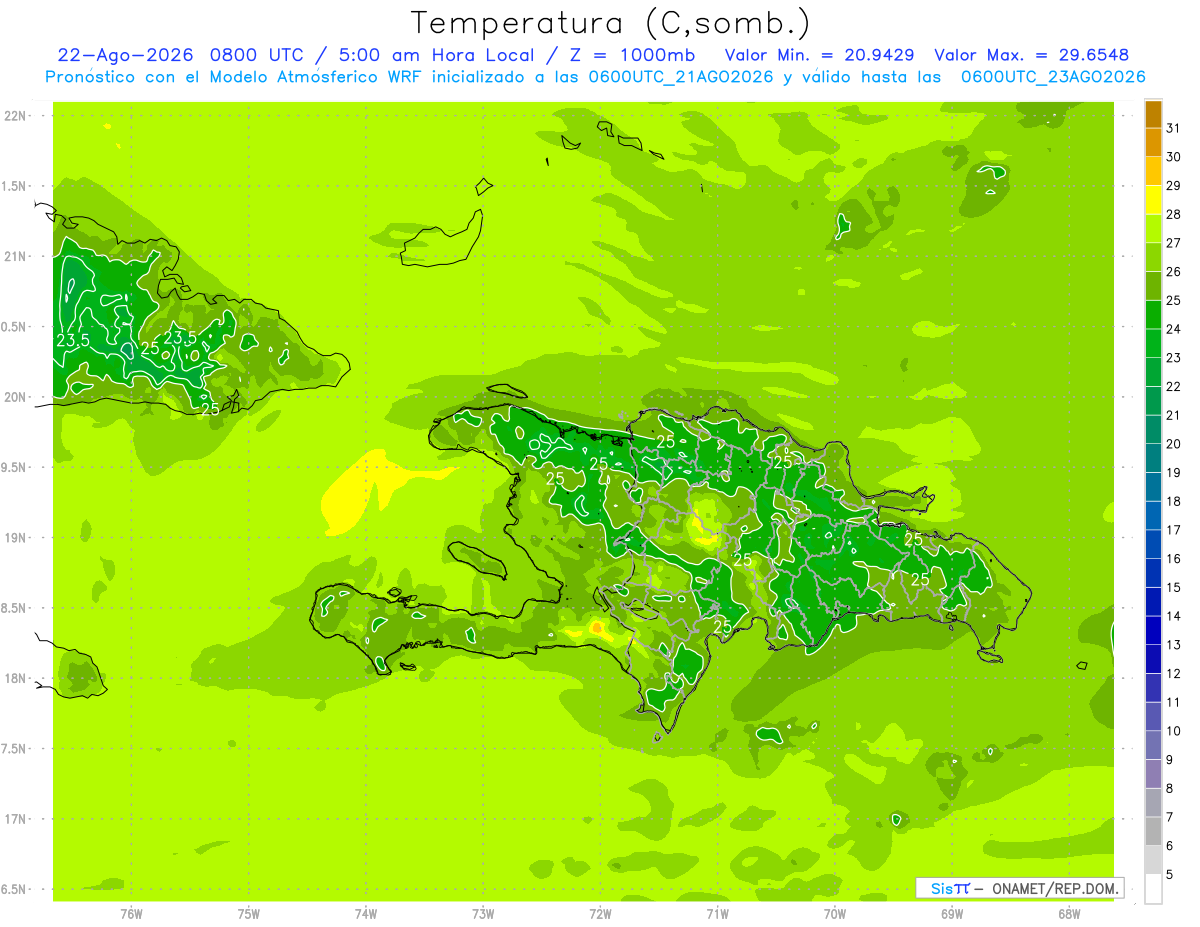Image resolution: width=1200 pixels, height=927 pixels.
Task: Click the orange hotspot in southern Haiti
Action: click(597, 627)
